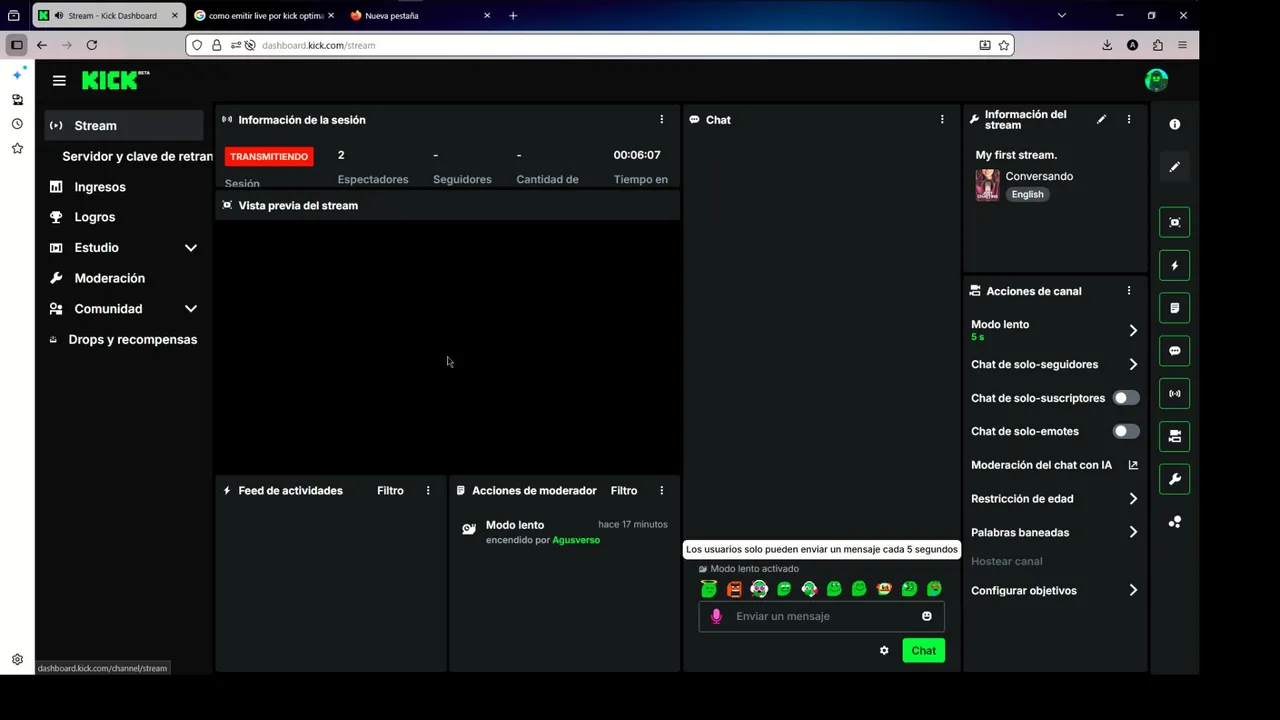Focus the Enviar un mensaje field
Image resolution: width=1280 pixels, height=720 pixels.
[821, 616]
